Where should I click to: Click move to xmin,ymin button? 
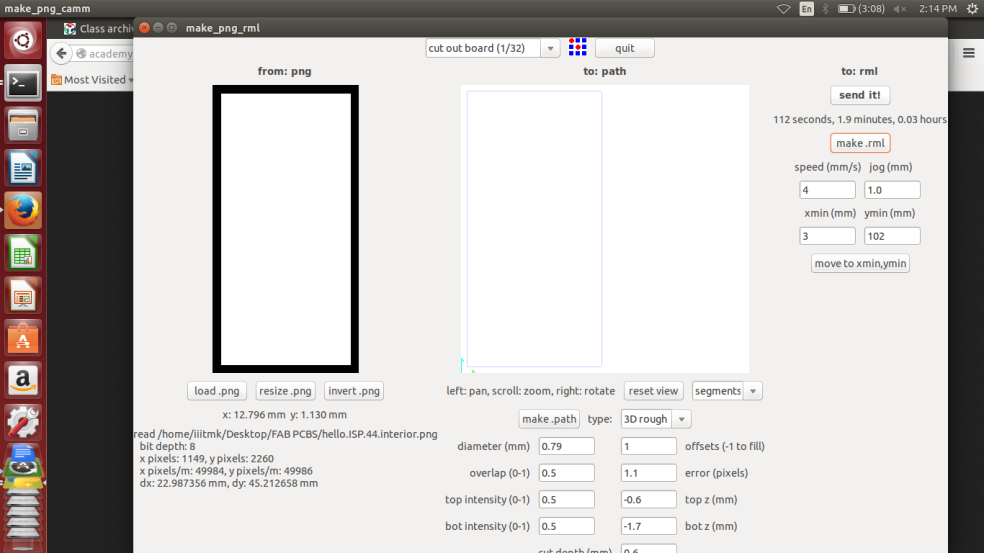coord(860,263)
